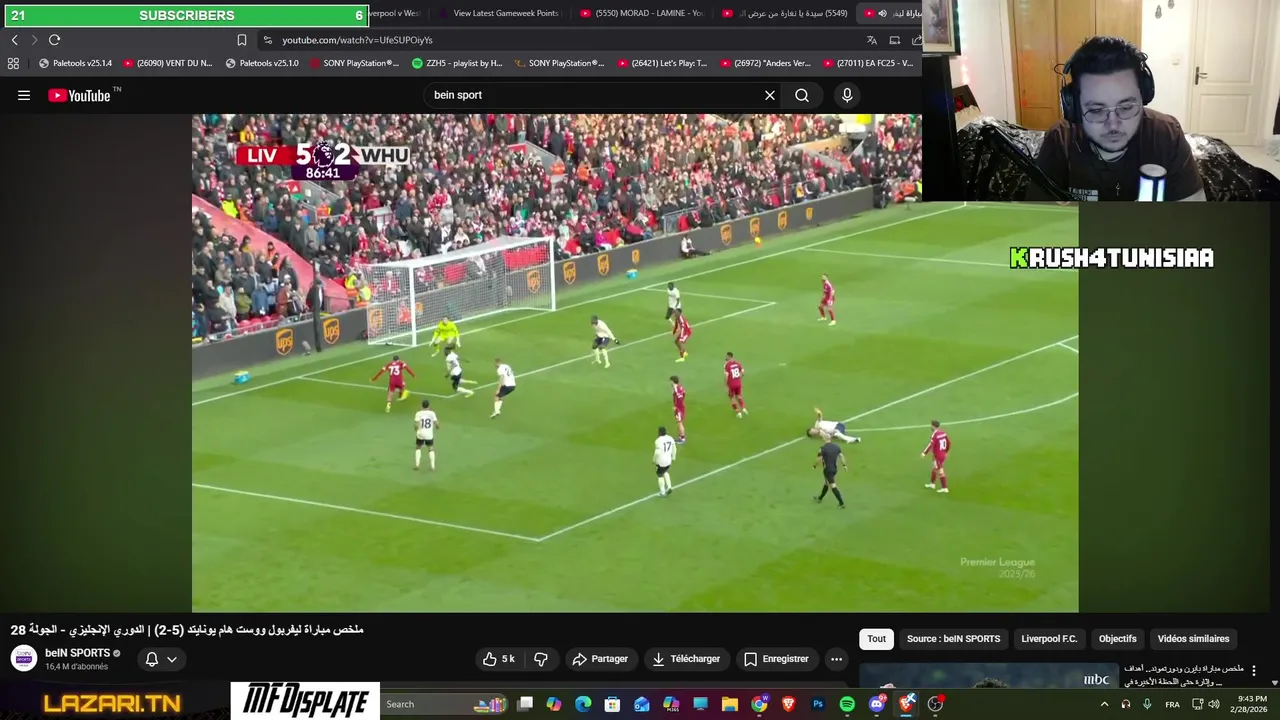Bookmark this page icon in address bar
The height and width of the screenshot is (720, 1280).
click(x=242, y=40)
